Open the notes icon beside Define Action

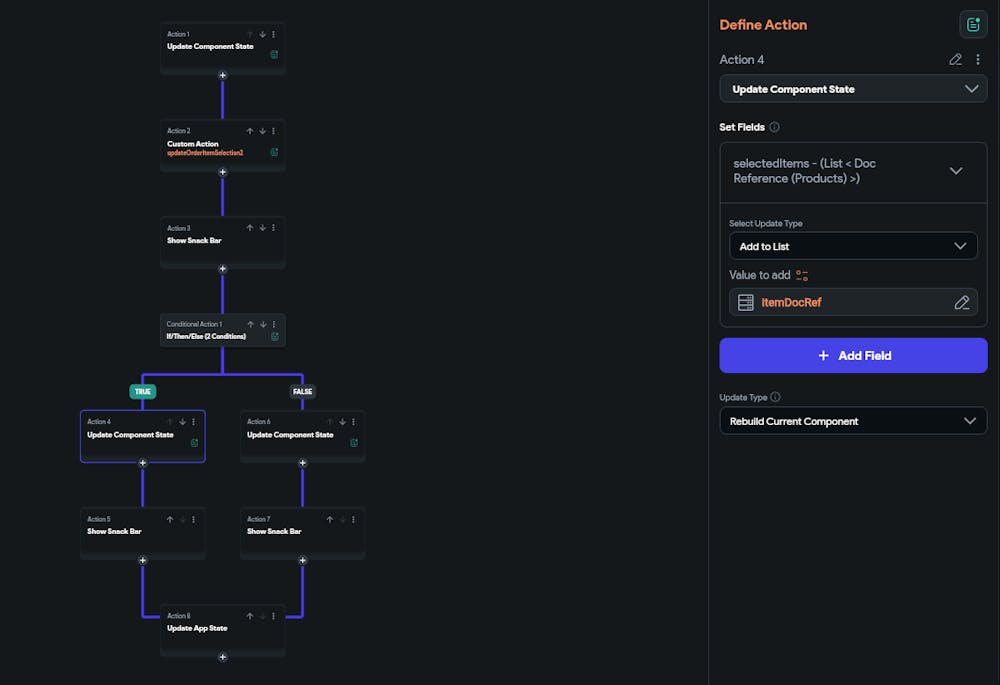coord(973,25)
